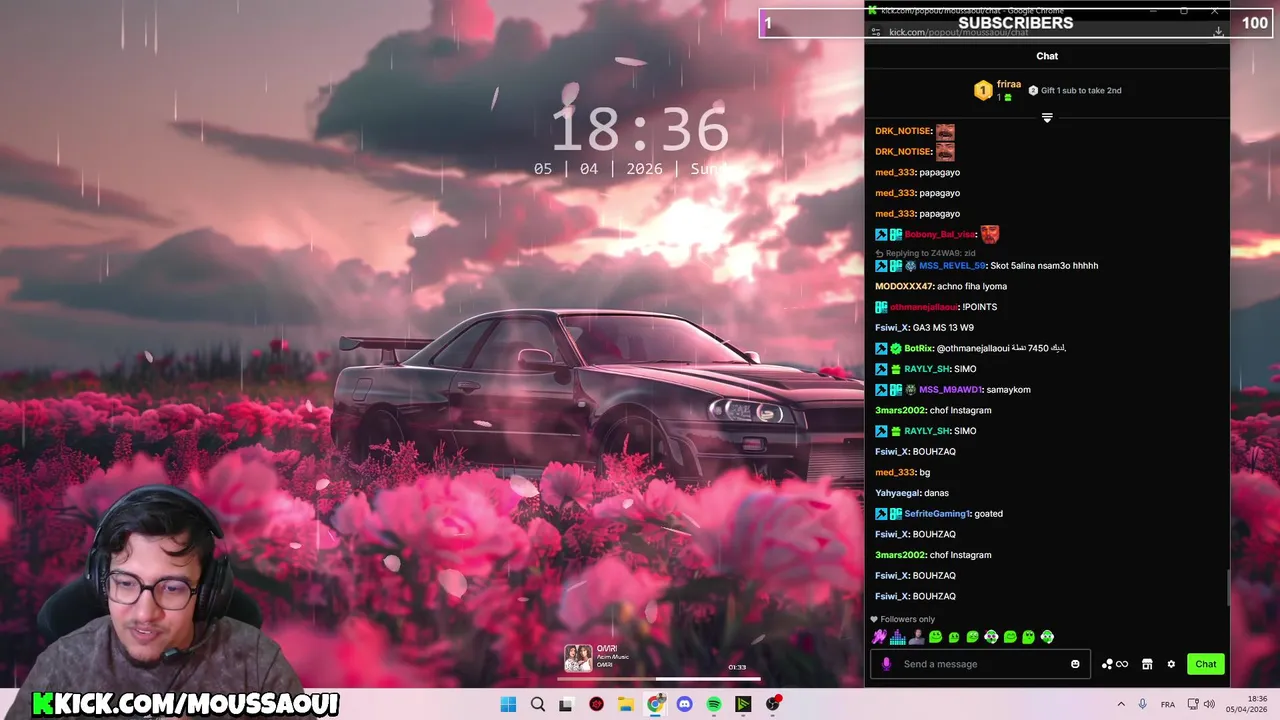Image resolution: width=1280 pixels, height=720 pixels.
Task: Open the red circular app on taskbar
Action: click(x=597, y=704)
